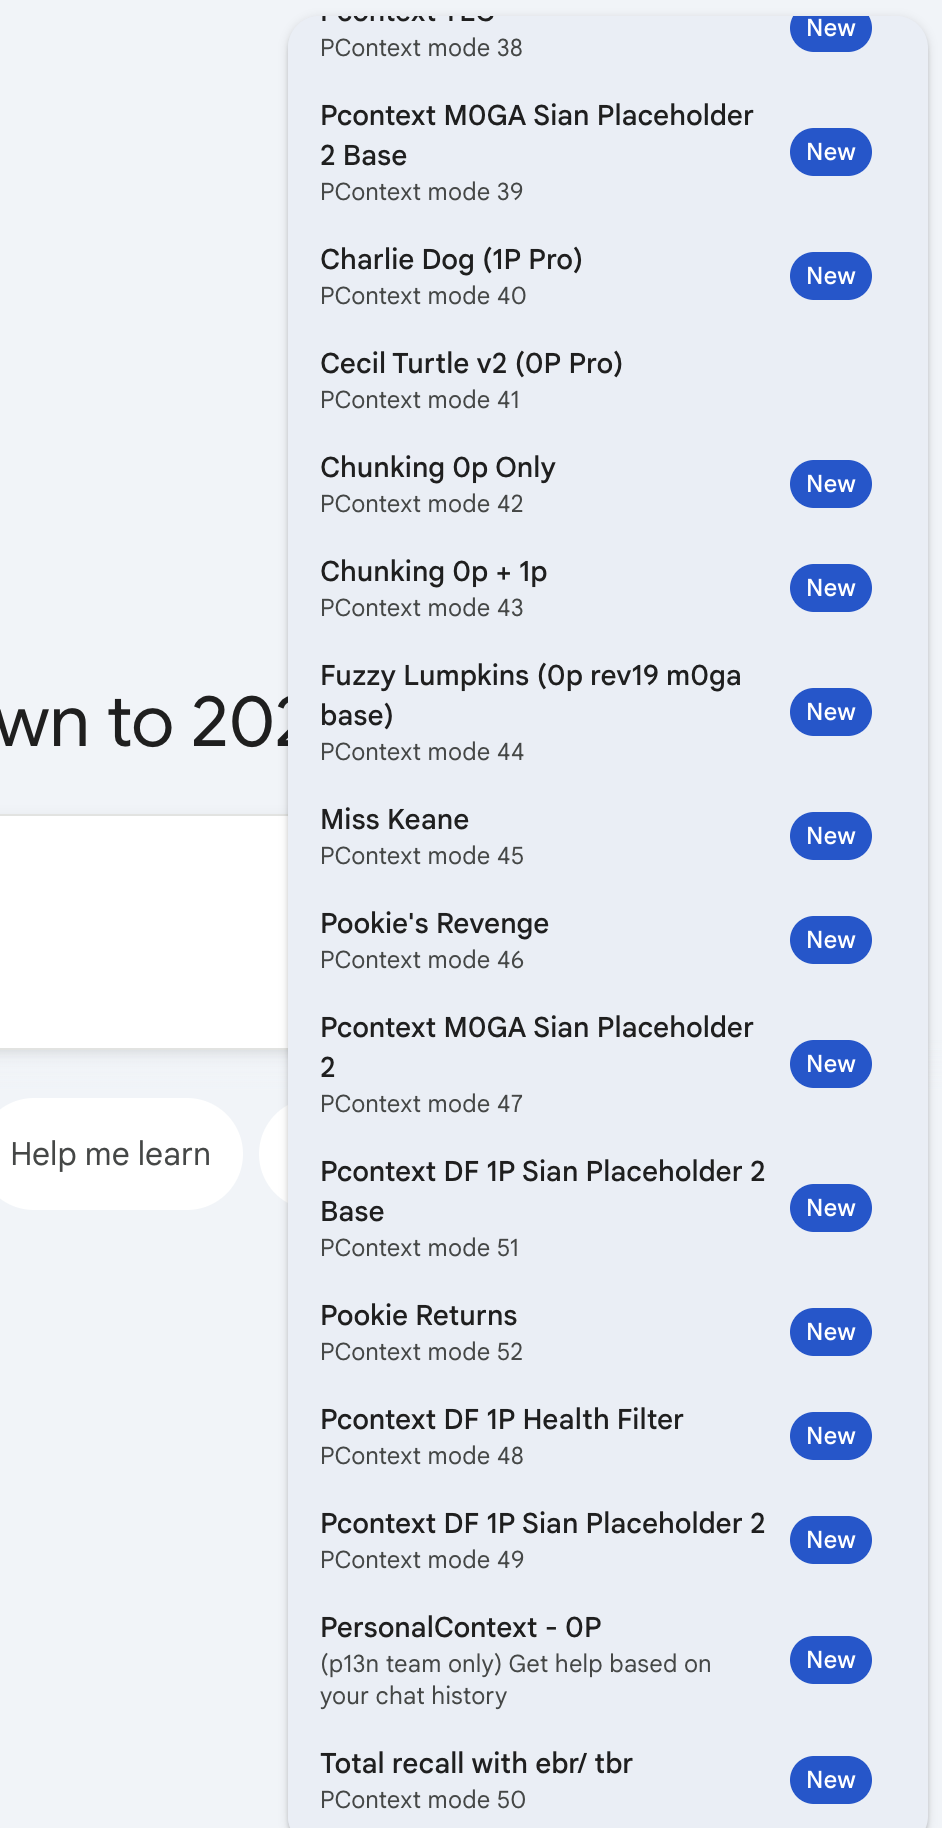This screenshot has height=1828, width=942.
Task: Select Total recall with ebr/ tbr
Action: pyautogui.click(x=477, y=1780)
